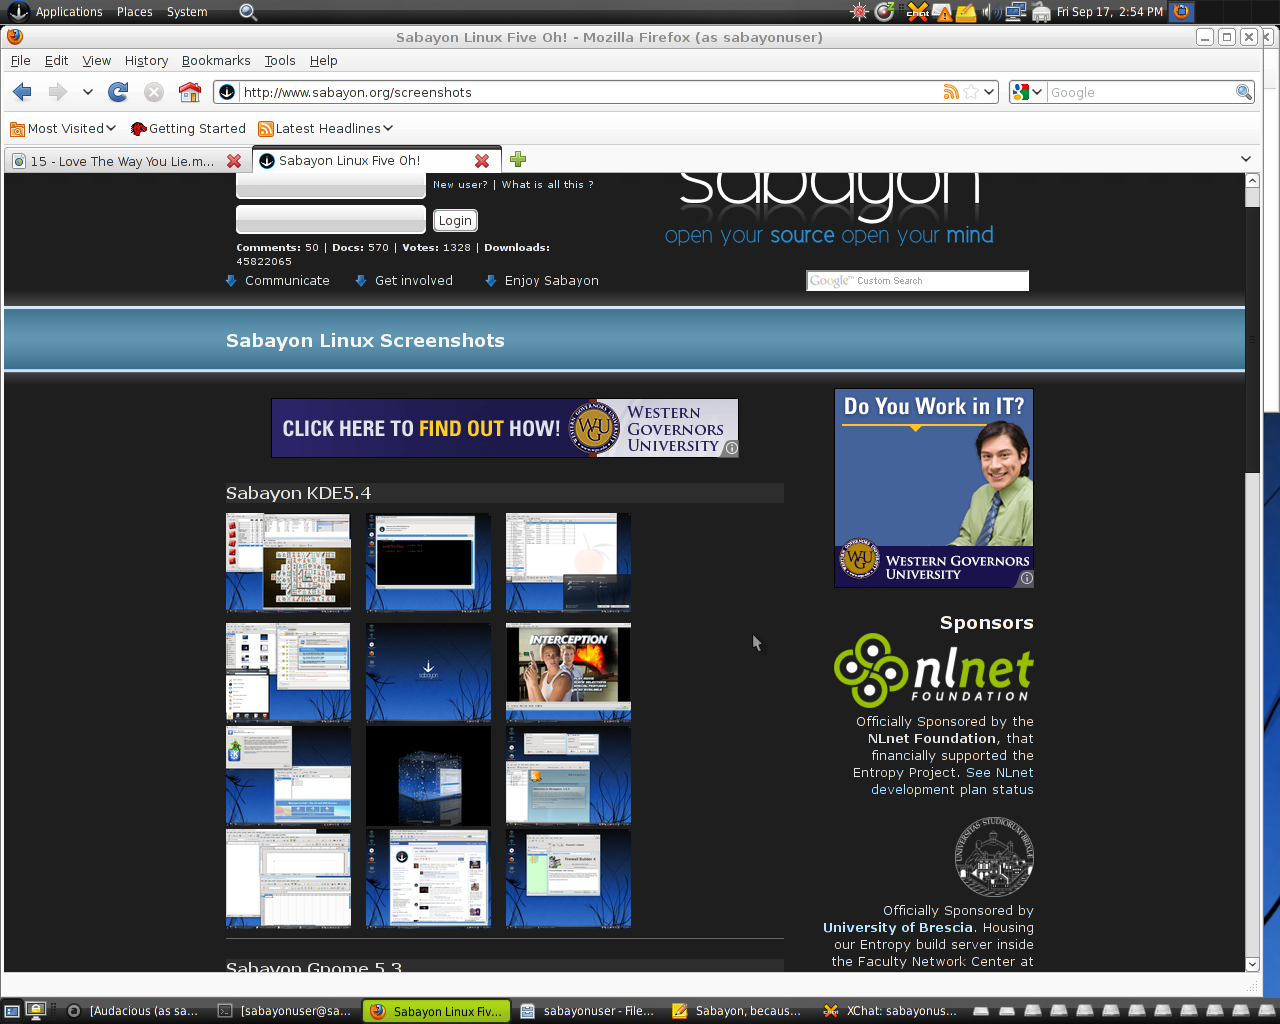Click the AdChoices info icon on the WGU banner
The height and width of the screenshot is (1024, 1280).
coord(732,449)
